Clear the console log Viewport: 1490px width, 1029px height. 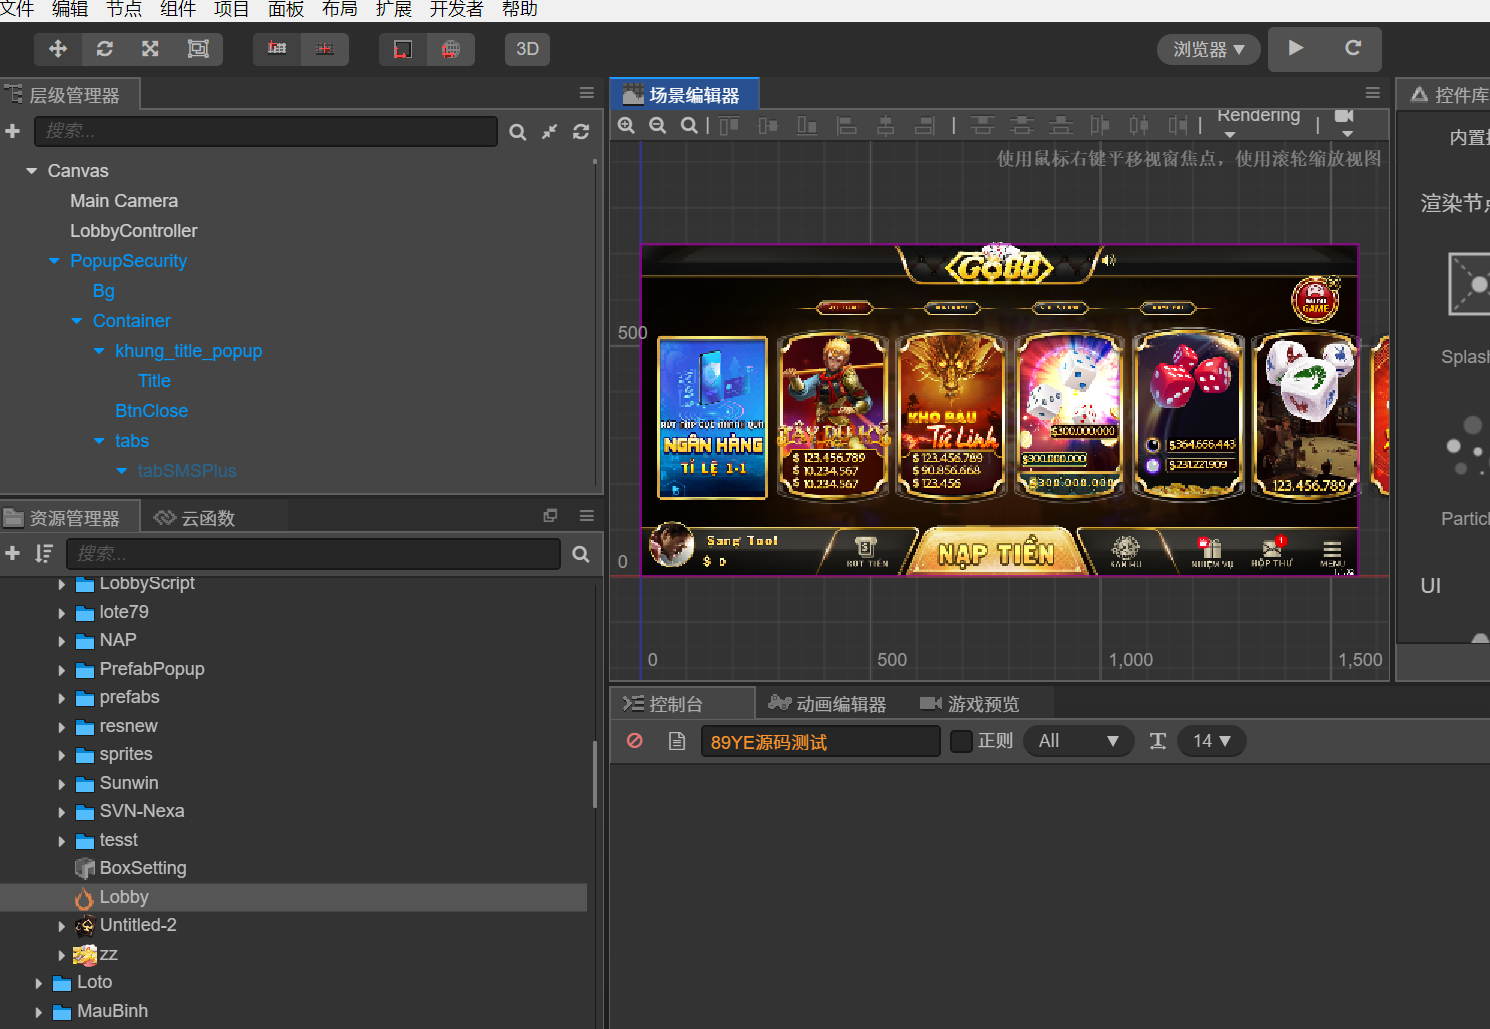tap(635, 741)
